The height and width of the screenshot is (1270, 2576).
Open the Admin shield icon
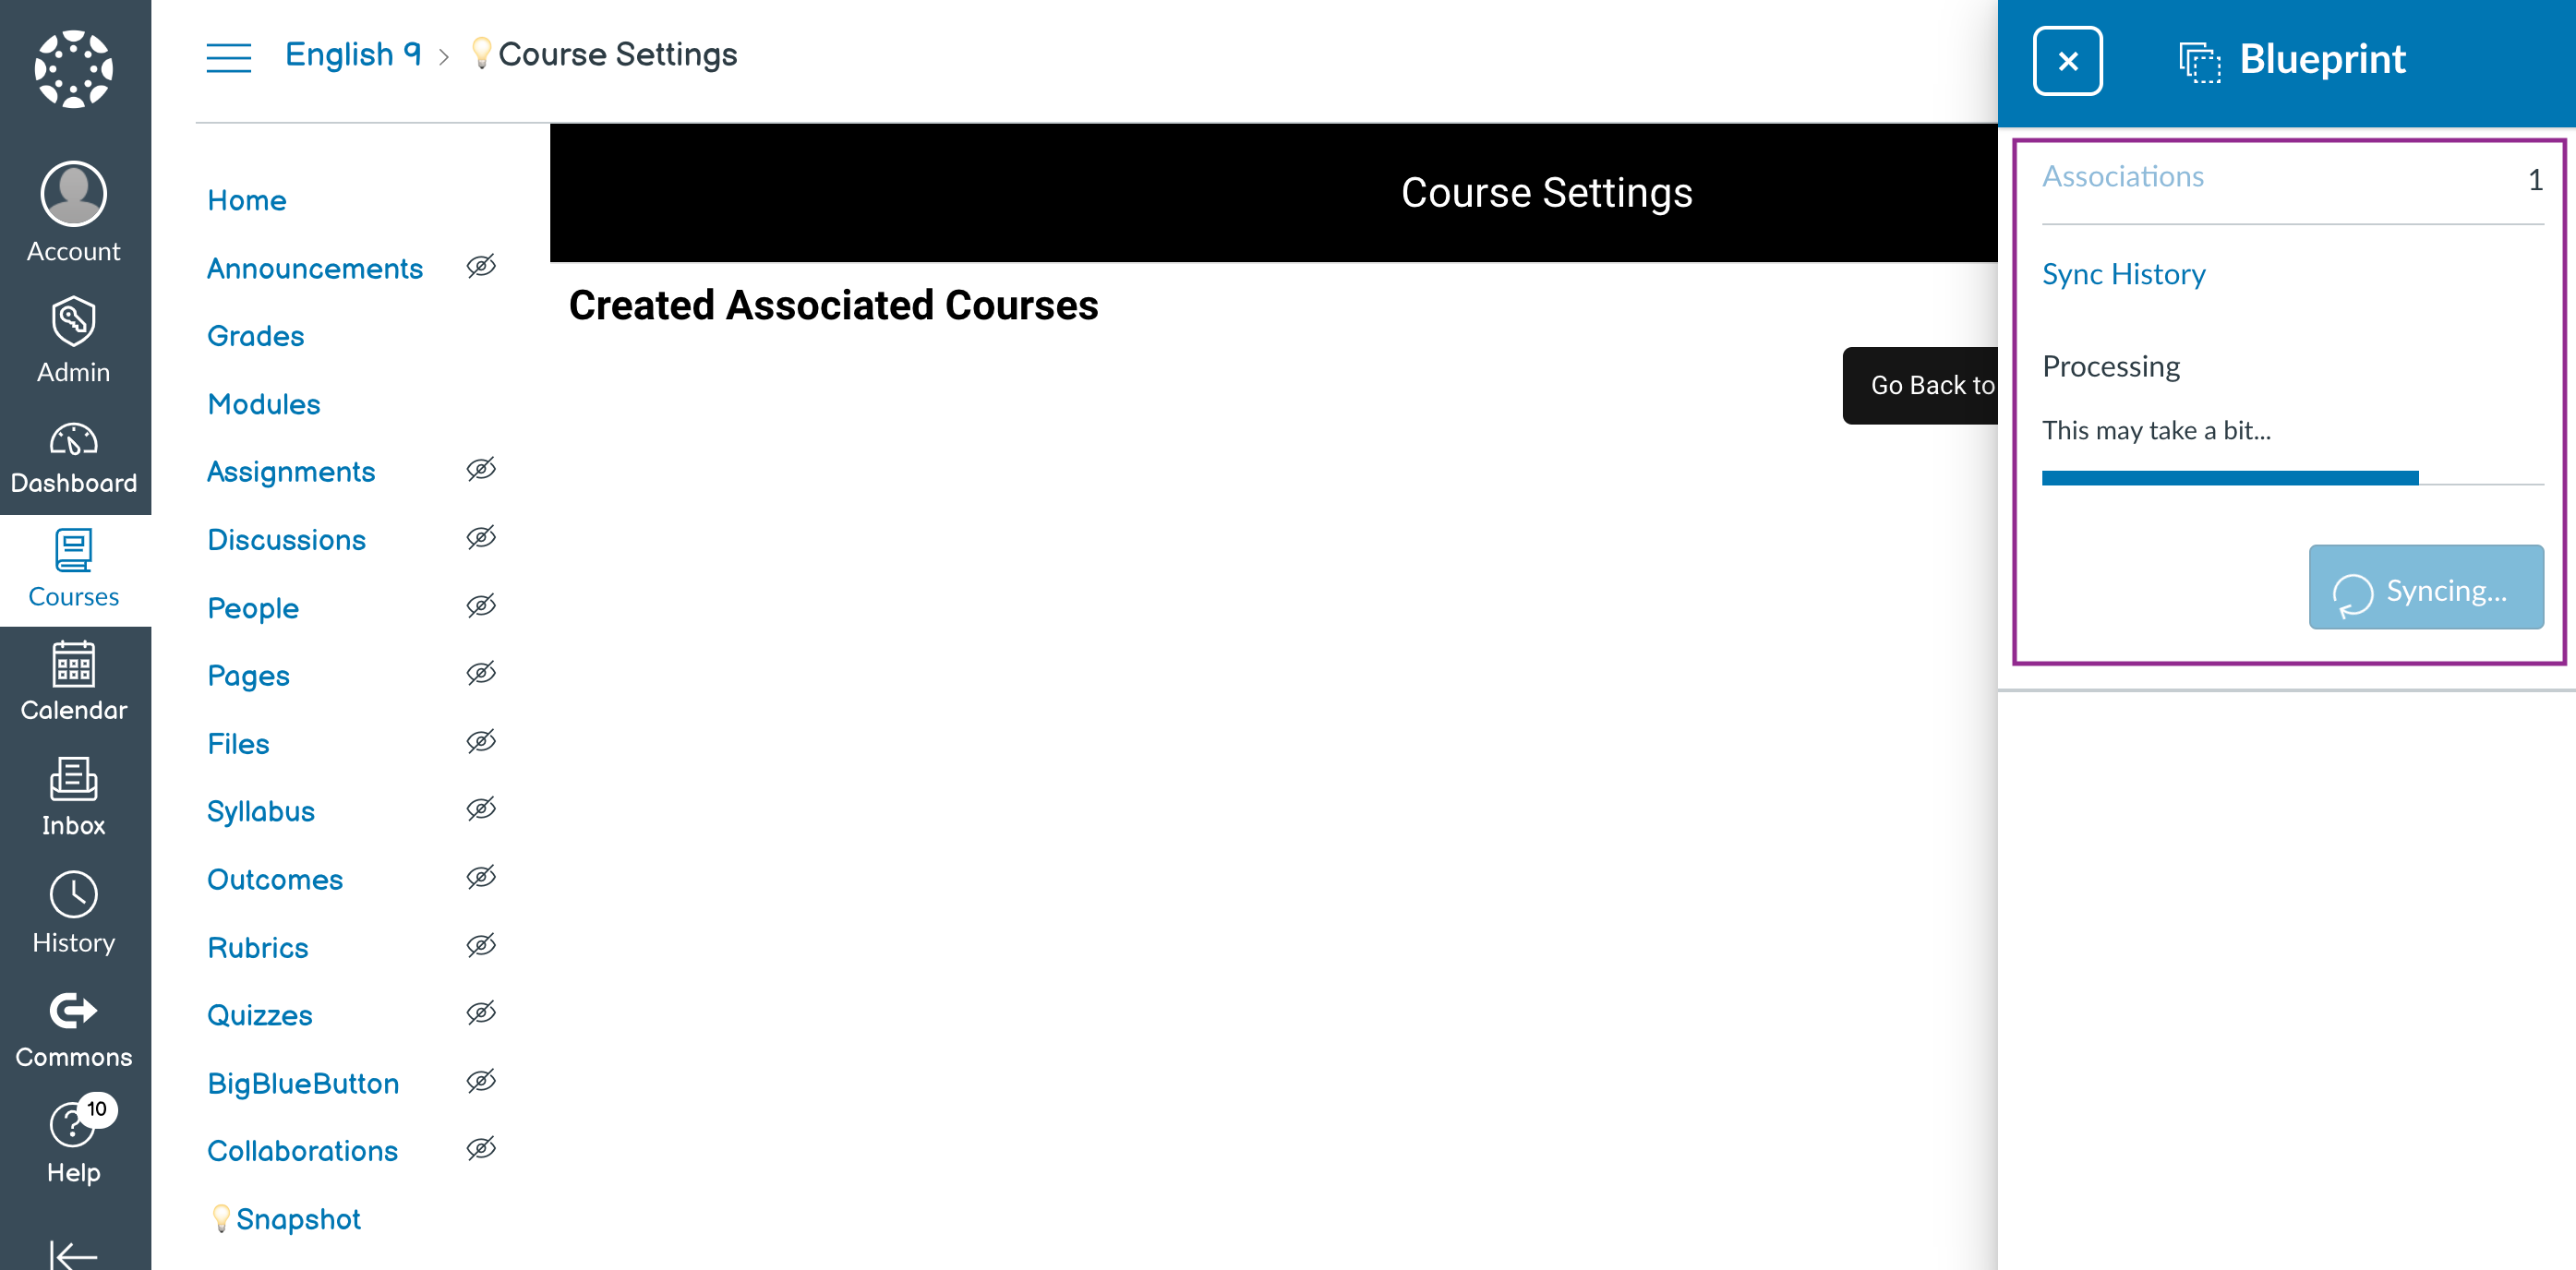73,322
